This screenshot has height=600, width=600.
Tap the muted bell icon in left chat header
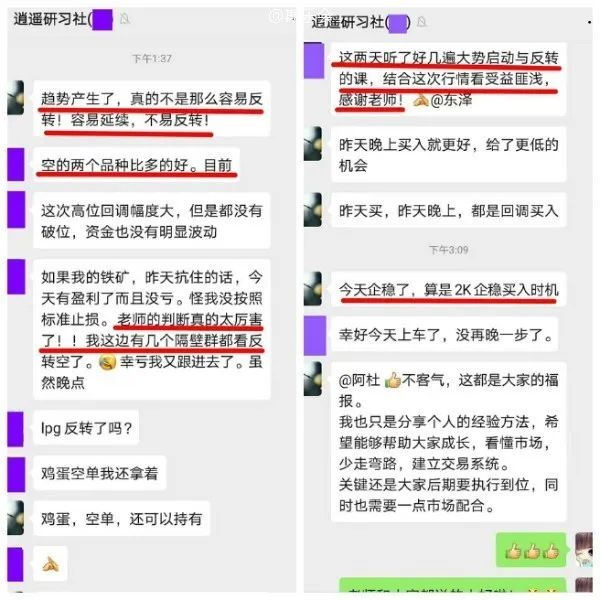click(x=125, y=18)
